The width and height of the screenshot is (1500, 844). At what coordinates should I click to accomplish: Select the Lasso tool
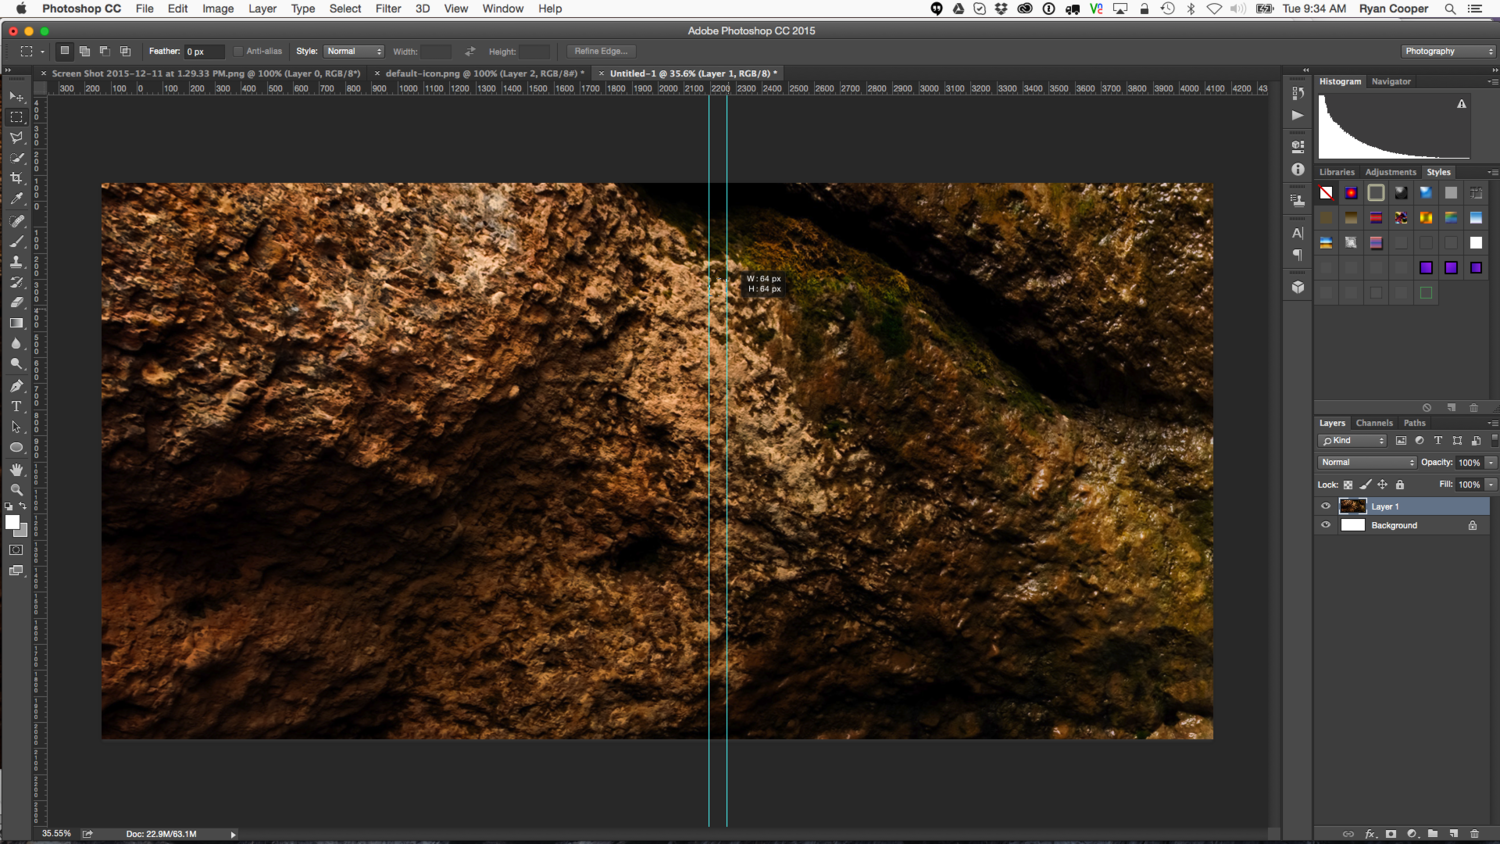(x=16, y=137)
